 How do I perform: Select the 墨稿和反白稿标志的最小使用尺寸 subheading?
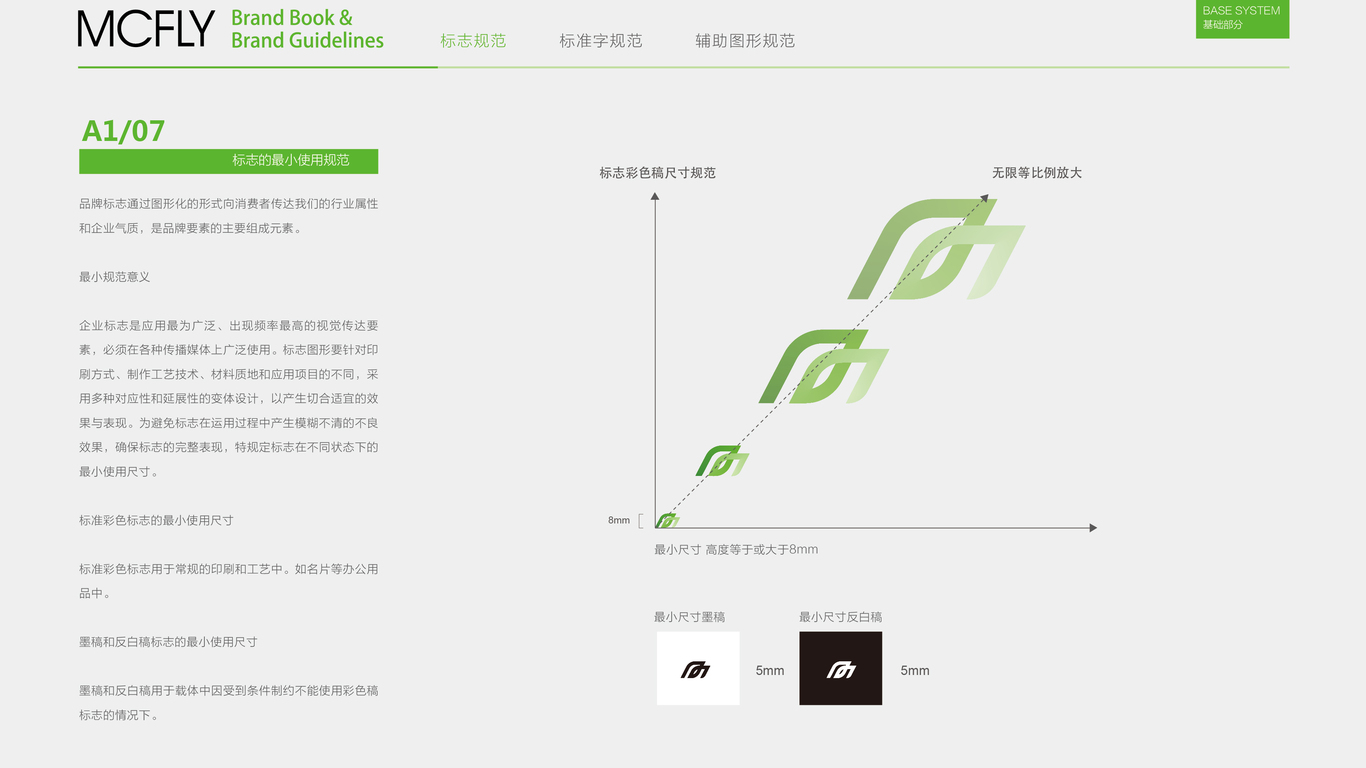point(168,642)
